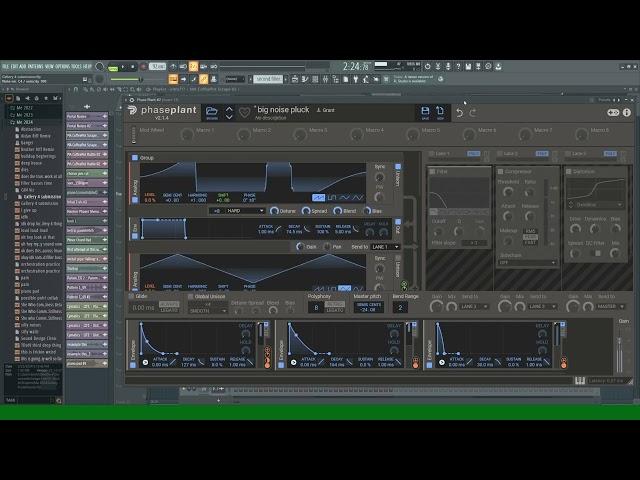Toggle the on-screen keyboard icon at plugin bottom
The width and height of the screenshot is (640, 480).
[x=580, y=381]
